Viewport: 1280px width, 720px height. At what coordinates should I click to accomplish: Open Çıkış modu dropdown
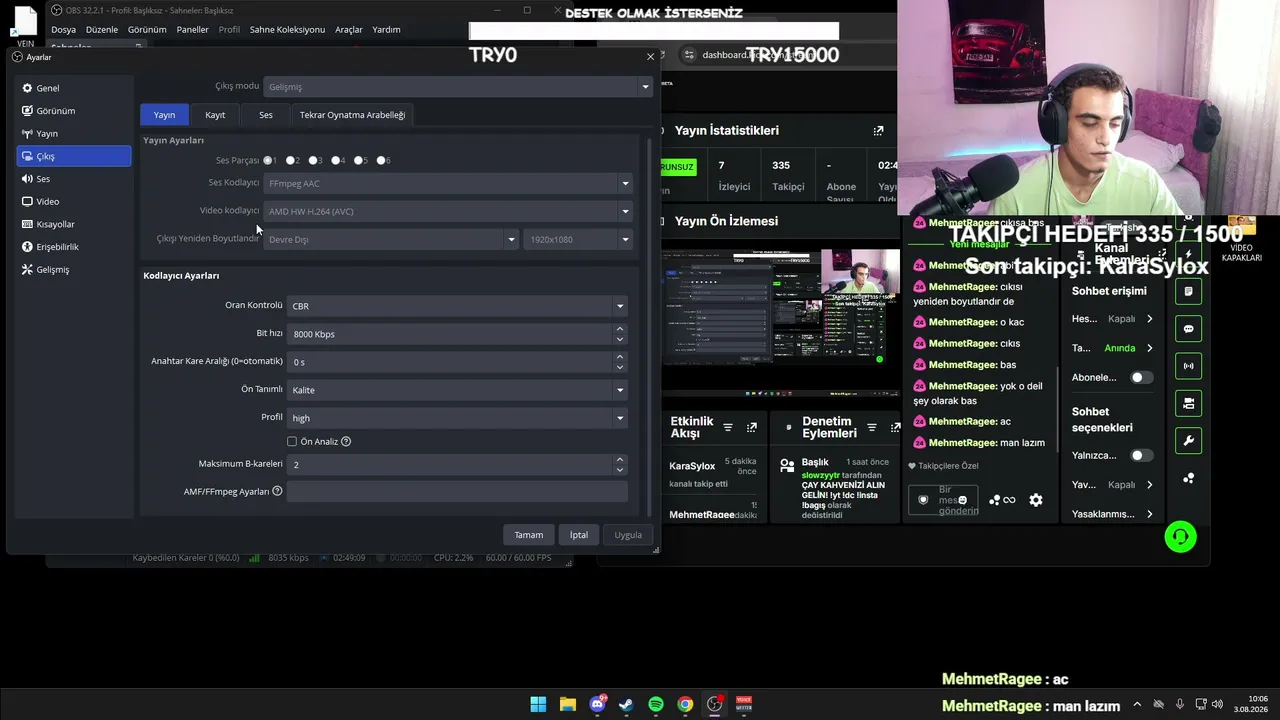(458, 87)
